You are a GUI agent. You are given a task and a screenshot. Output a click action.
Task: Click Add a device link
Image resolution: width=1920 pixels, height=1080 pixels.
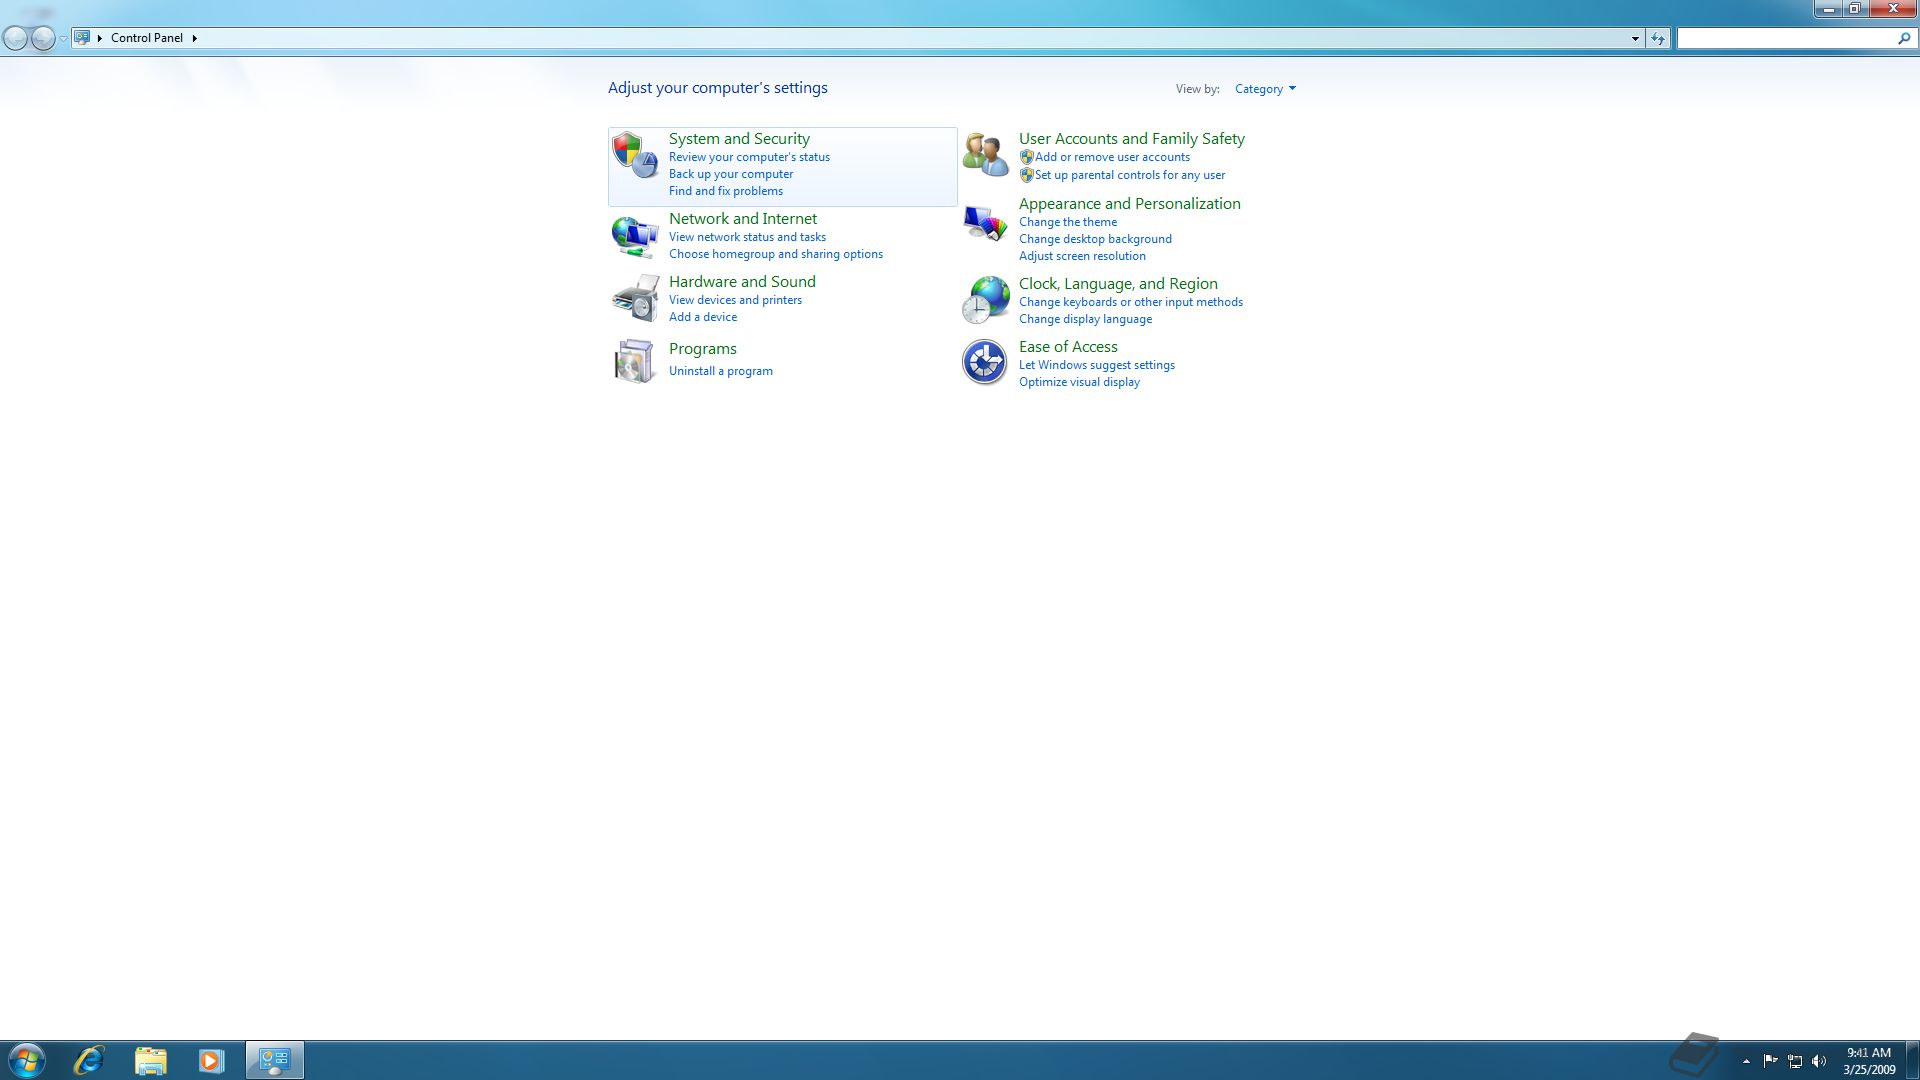point(703,317)
